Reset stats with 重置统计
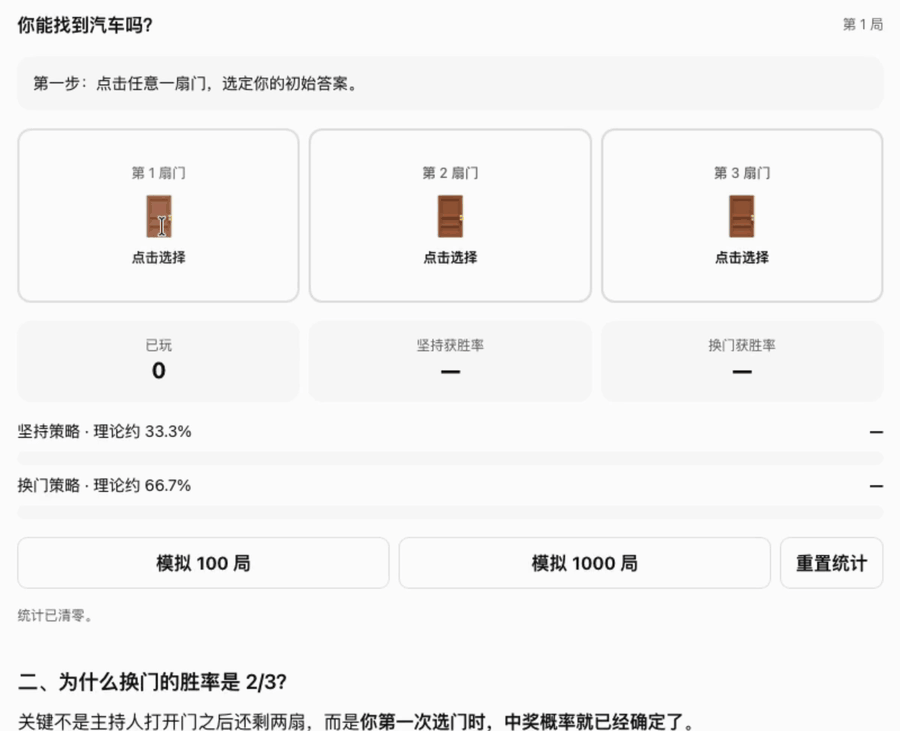This screenshot has height=731, width=900. [831, 563]
